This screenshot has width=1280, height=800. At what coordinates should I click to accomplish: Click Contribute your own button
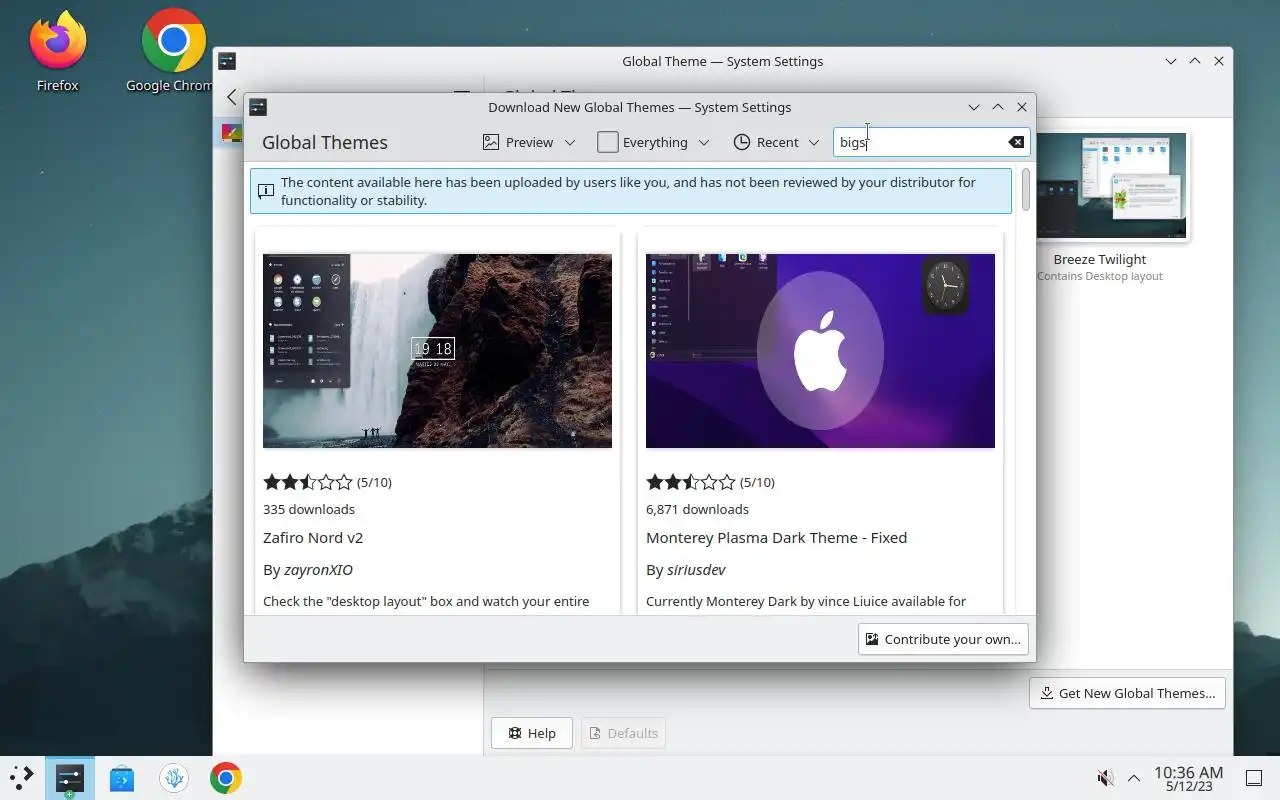click(x=943, y=639)
